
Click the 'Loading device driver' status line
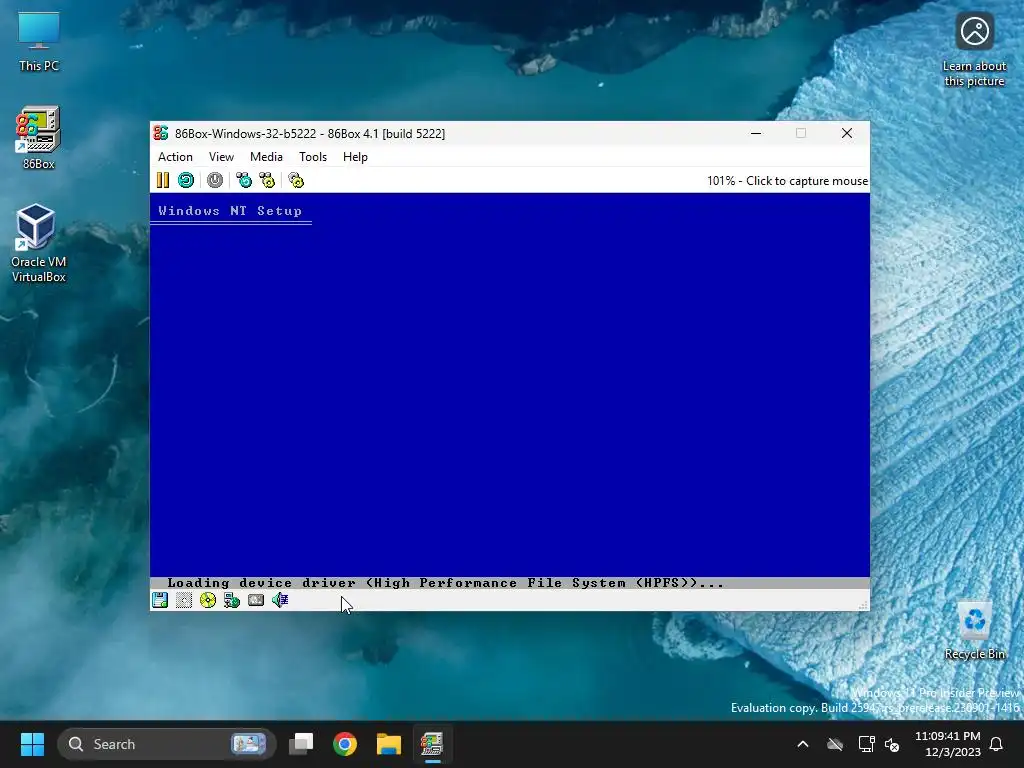(x=510, y=583)
